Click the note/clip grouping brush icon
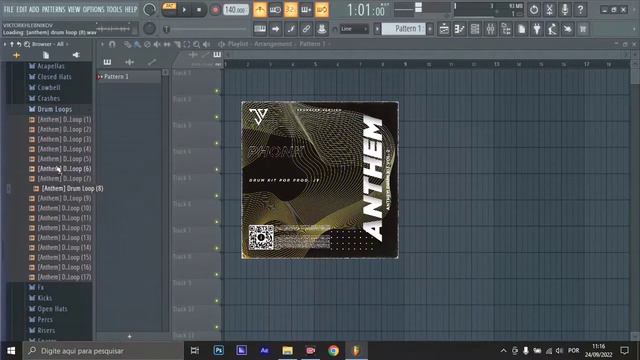The height and width of the screenshot is (360, 640). point(291,29)
